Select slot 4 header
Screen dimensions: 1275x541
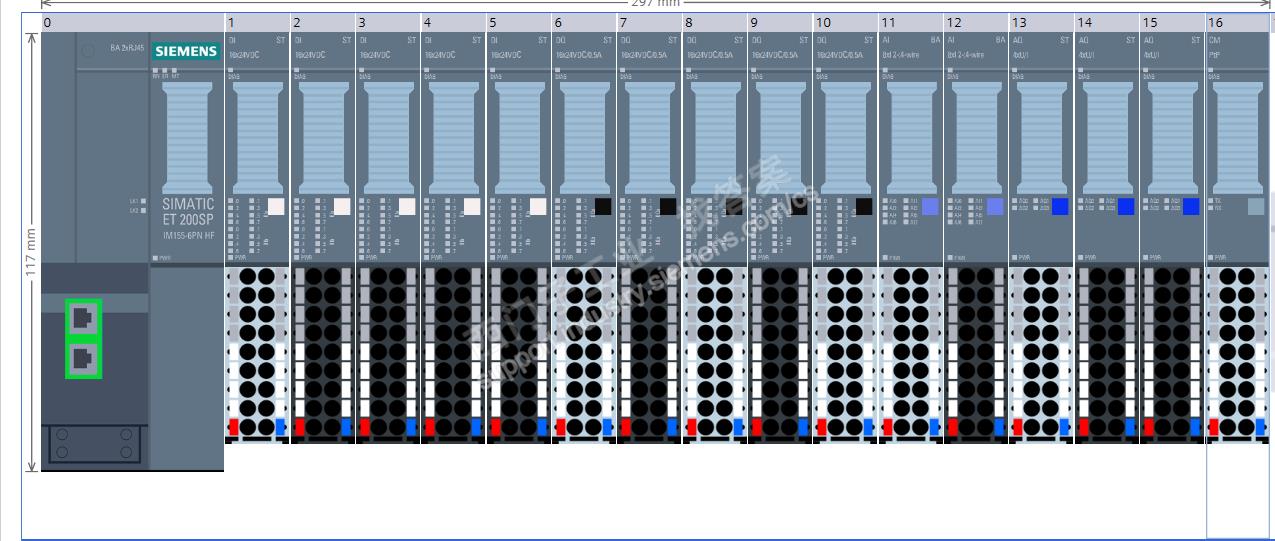[x=453, y=22]
